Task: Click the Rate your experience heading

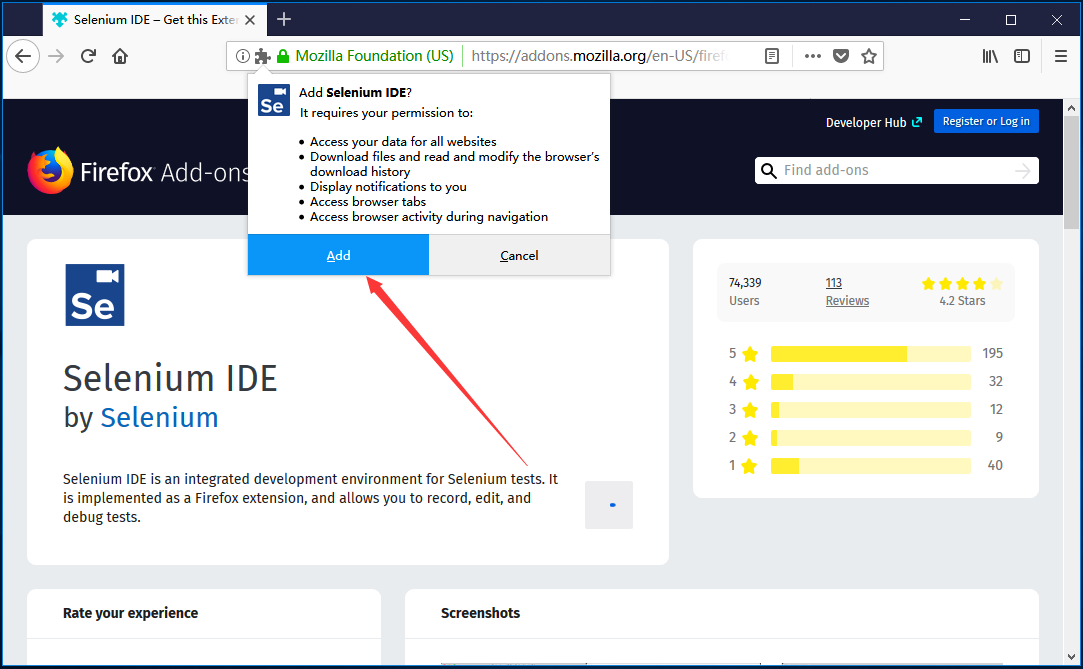Action: tap(131, 613)
